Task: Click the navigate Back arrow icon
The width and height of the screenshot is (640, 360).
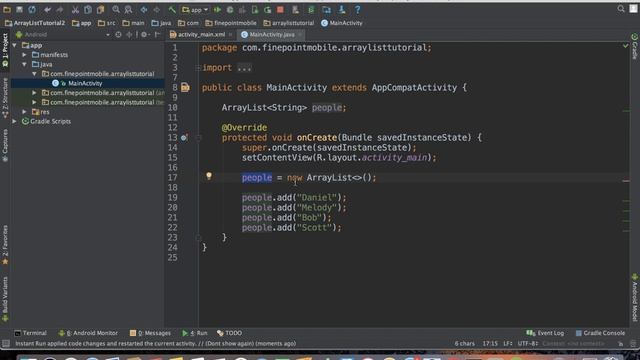Action: point(144,9)
